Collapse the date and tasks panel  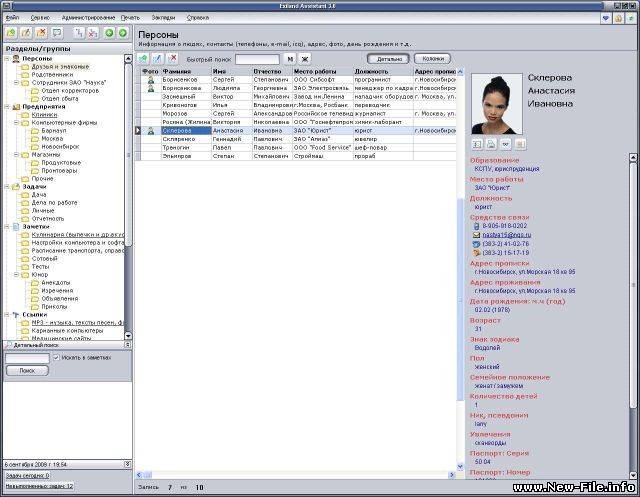tap(126, 466)
